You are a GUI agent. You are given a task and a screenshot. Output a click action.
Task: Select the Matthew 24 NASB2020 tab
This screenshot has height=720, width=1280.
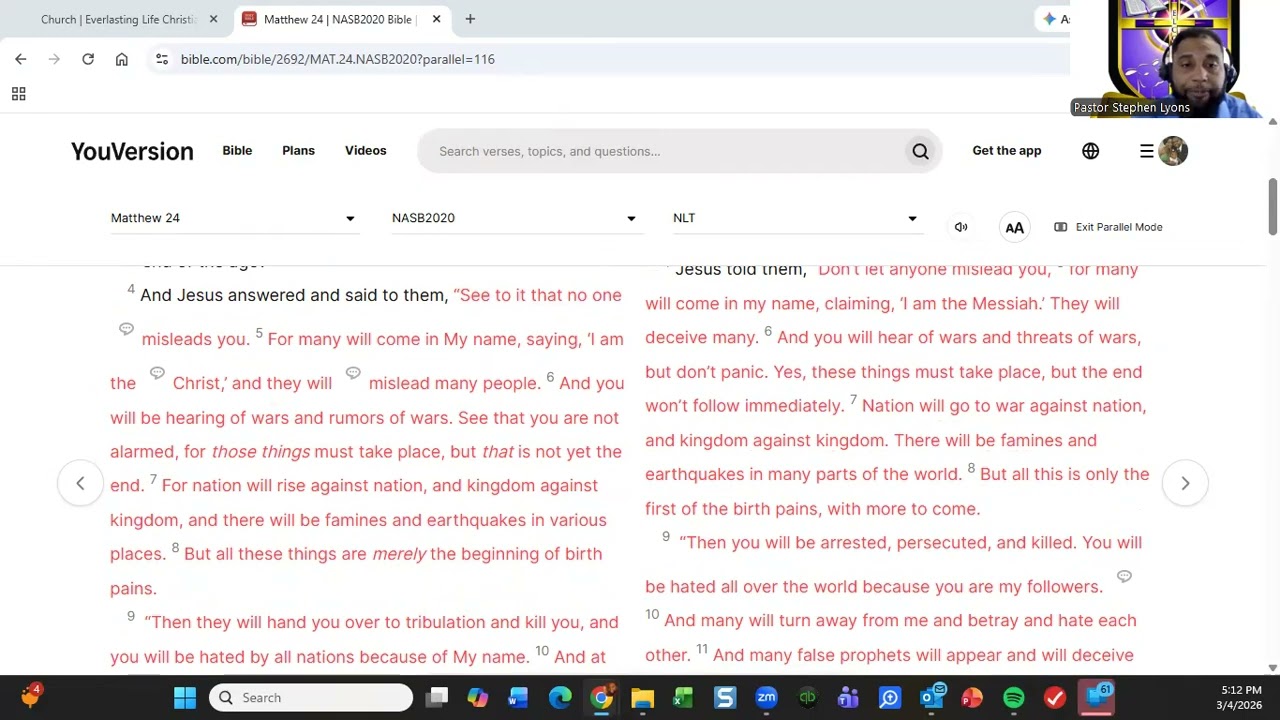point(340,19)
